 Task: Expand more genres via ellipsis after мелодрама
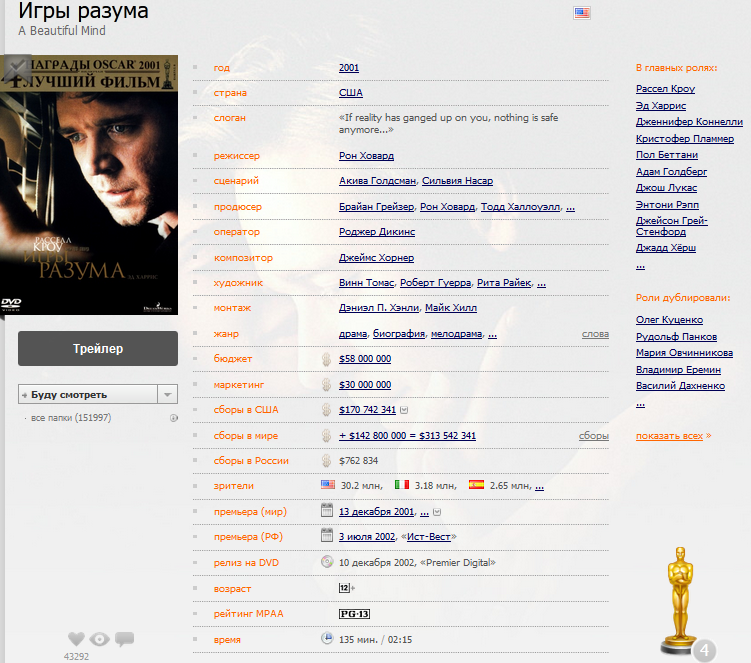492,334
